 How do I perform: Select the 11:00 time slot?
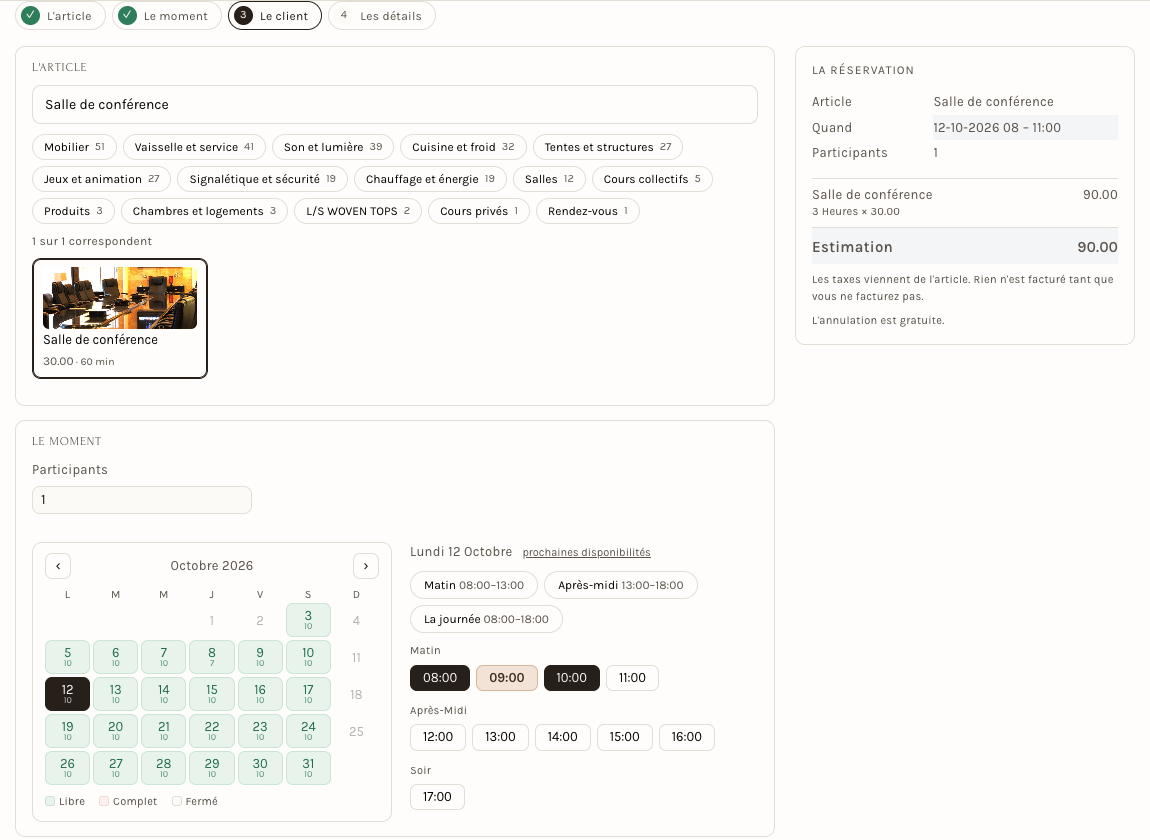[632, 678]
